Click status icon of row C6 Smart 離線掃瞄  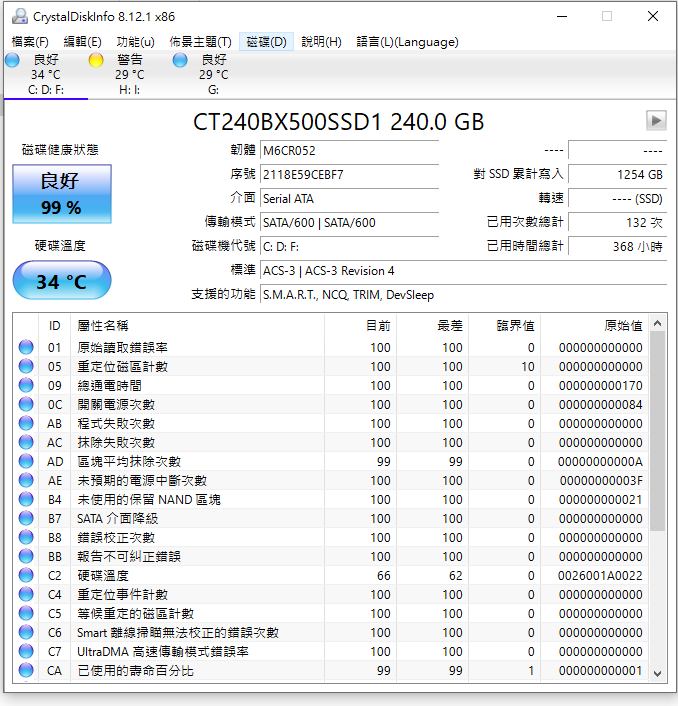[26, 633]
